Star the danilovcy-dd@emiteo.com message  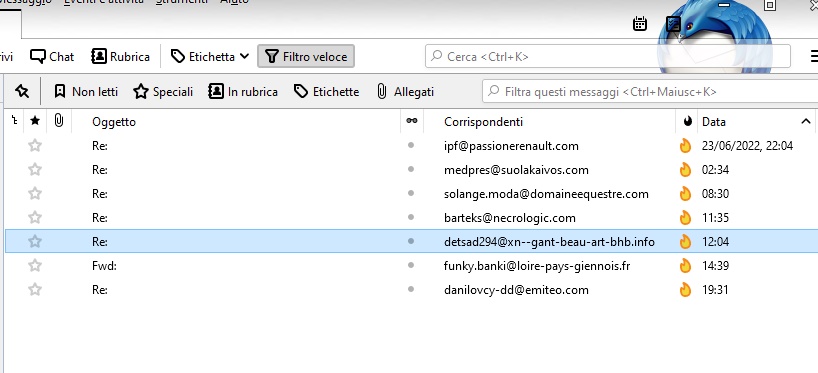click(x=35, y=290)
